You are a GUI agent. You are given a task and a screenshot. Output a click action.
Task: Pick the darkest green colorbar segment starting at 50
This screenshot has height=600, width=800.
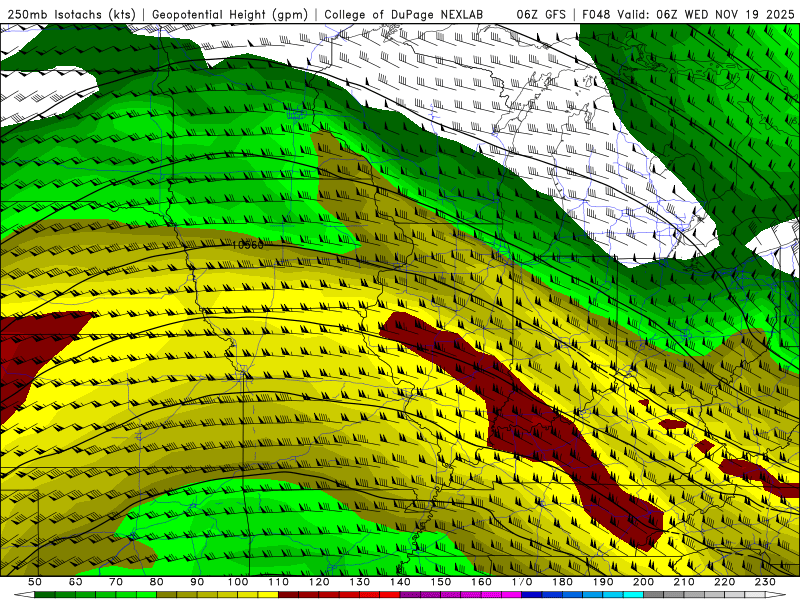click(45, 595)
